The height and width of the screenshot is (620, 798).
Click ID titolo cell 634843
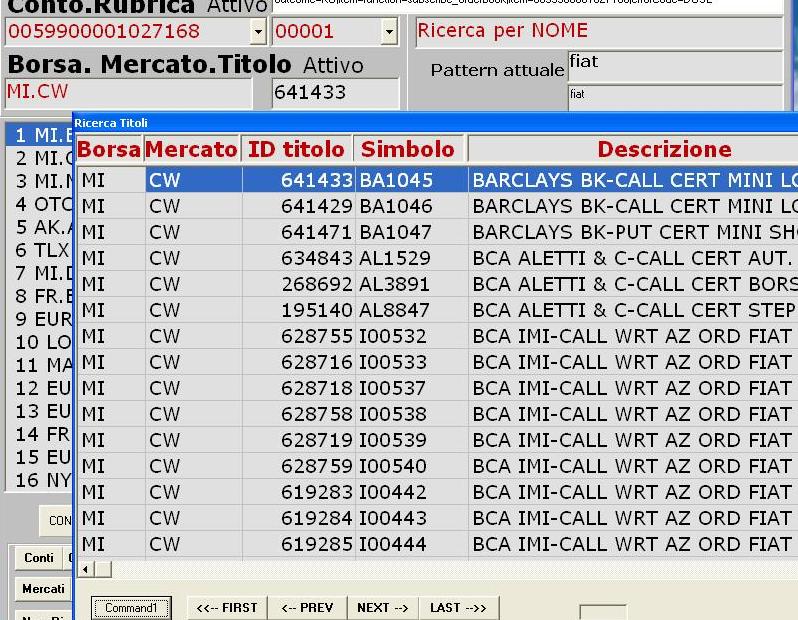[x=299, y=258]
